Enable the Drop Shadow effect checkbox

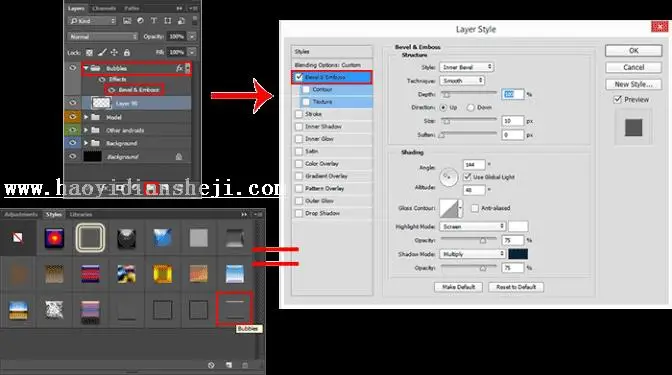(x=299, y=213)
